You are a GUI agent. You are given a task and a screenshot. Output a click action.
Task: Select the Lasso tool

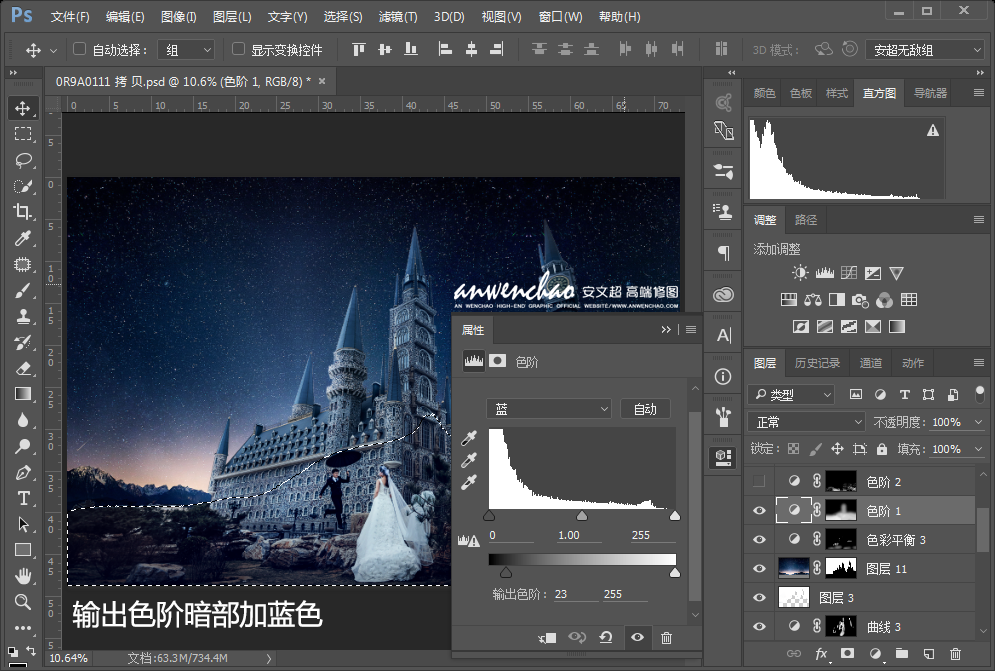23,159
